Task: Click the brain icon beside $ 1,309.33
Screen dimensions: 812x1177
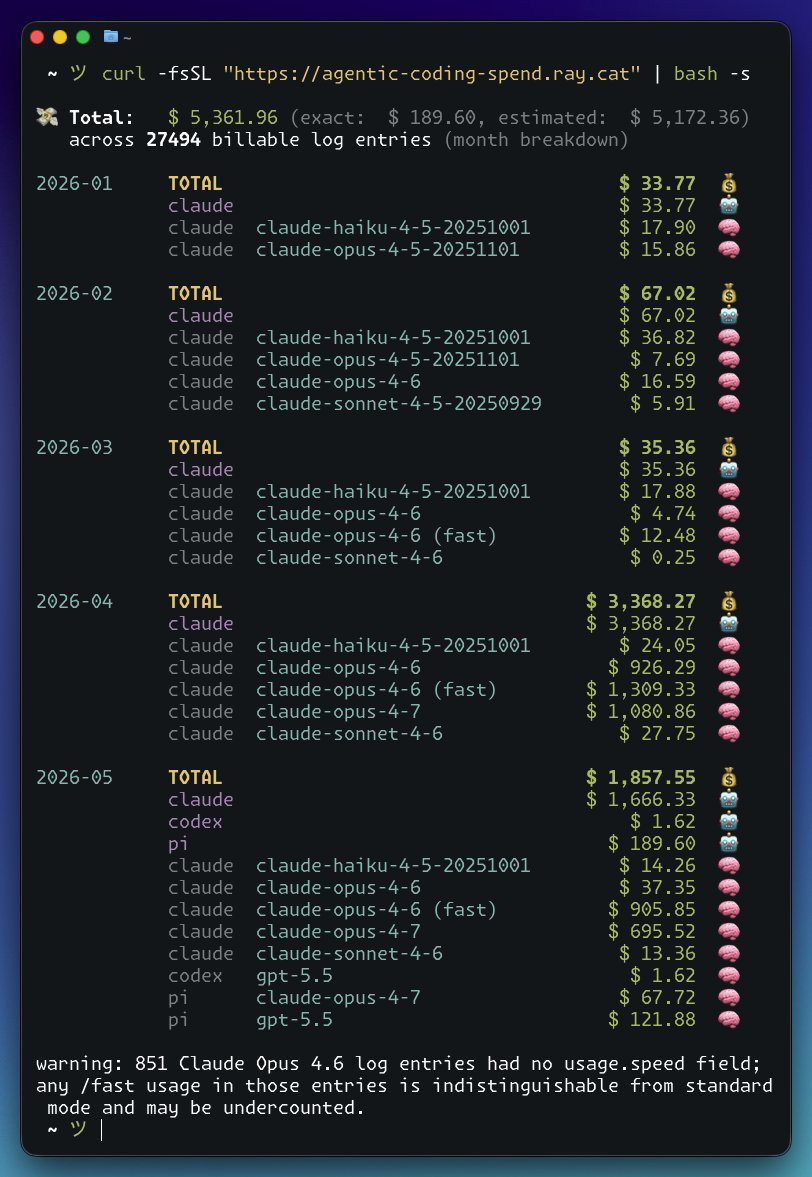Action: (729, 690)
